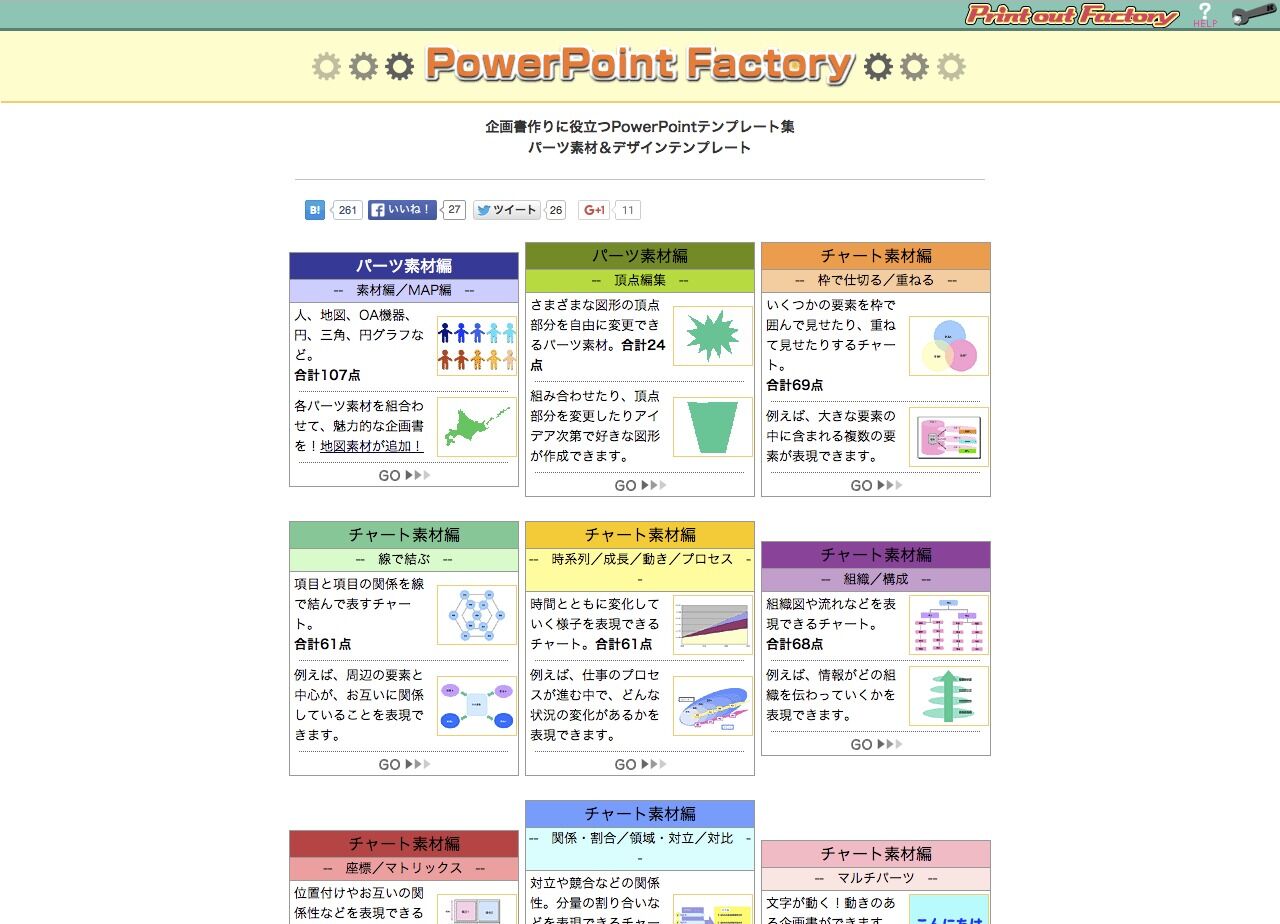
Task: Click the blue チャート素材編 header above 関係・割合
Action: [x=640, y=814]
